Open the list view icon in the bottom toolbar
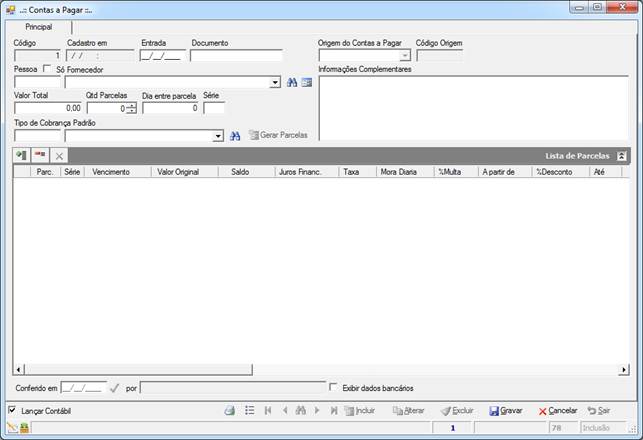Viewport: 643px width, 440px height. [x=249, y=410]
